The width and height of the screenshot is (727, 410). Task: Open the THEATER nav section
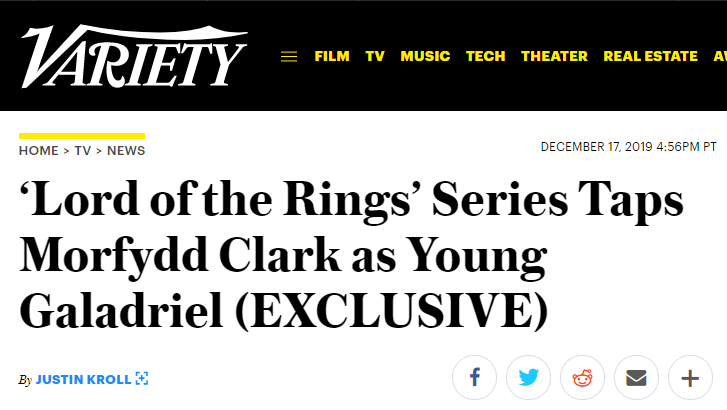(554, 56)
